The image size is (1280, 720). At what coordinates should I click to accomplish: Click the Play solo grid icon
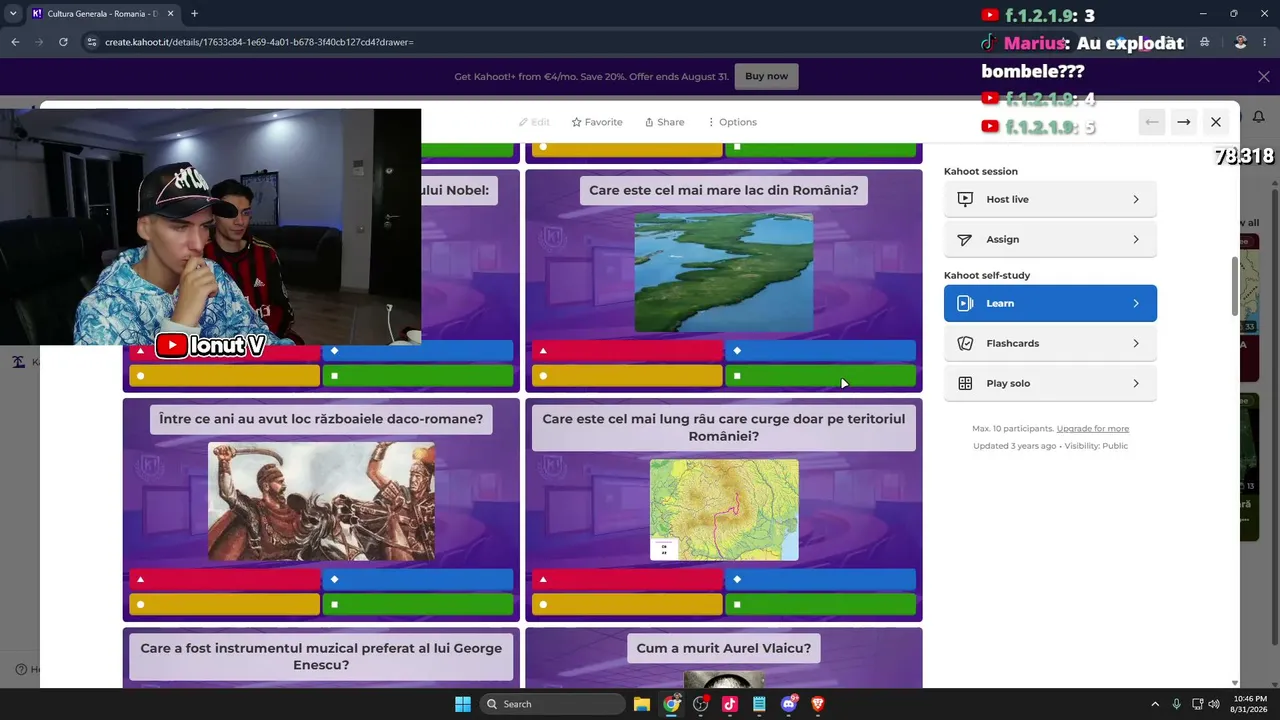click(x=965, y=383)
